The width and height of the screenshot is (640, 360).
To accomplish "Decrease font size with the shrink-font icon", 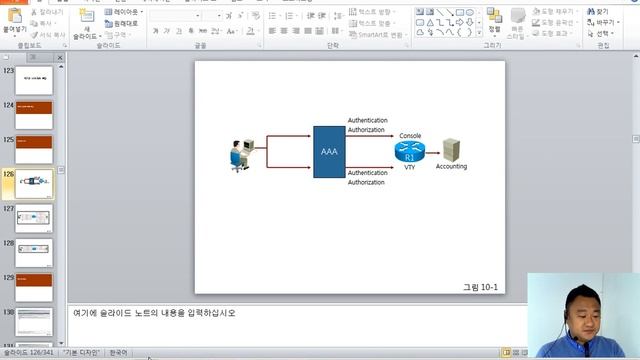I will [x=240, y=16].
